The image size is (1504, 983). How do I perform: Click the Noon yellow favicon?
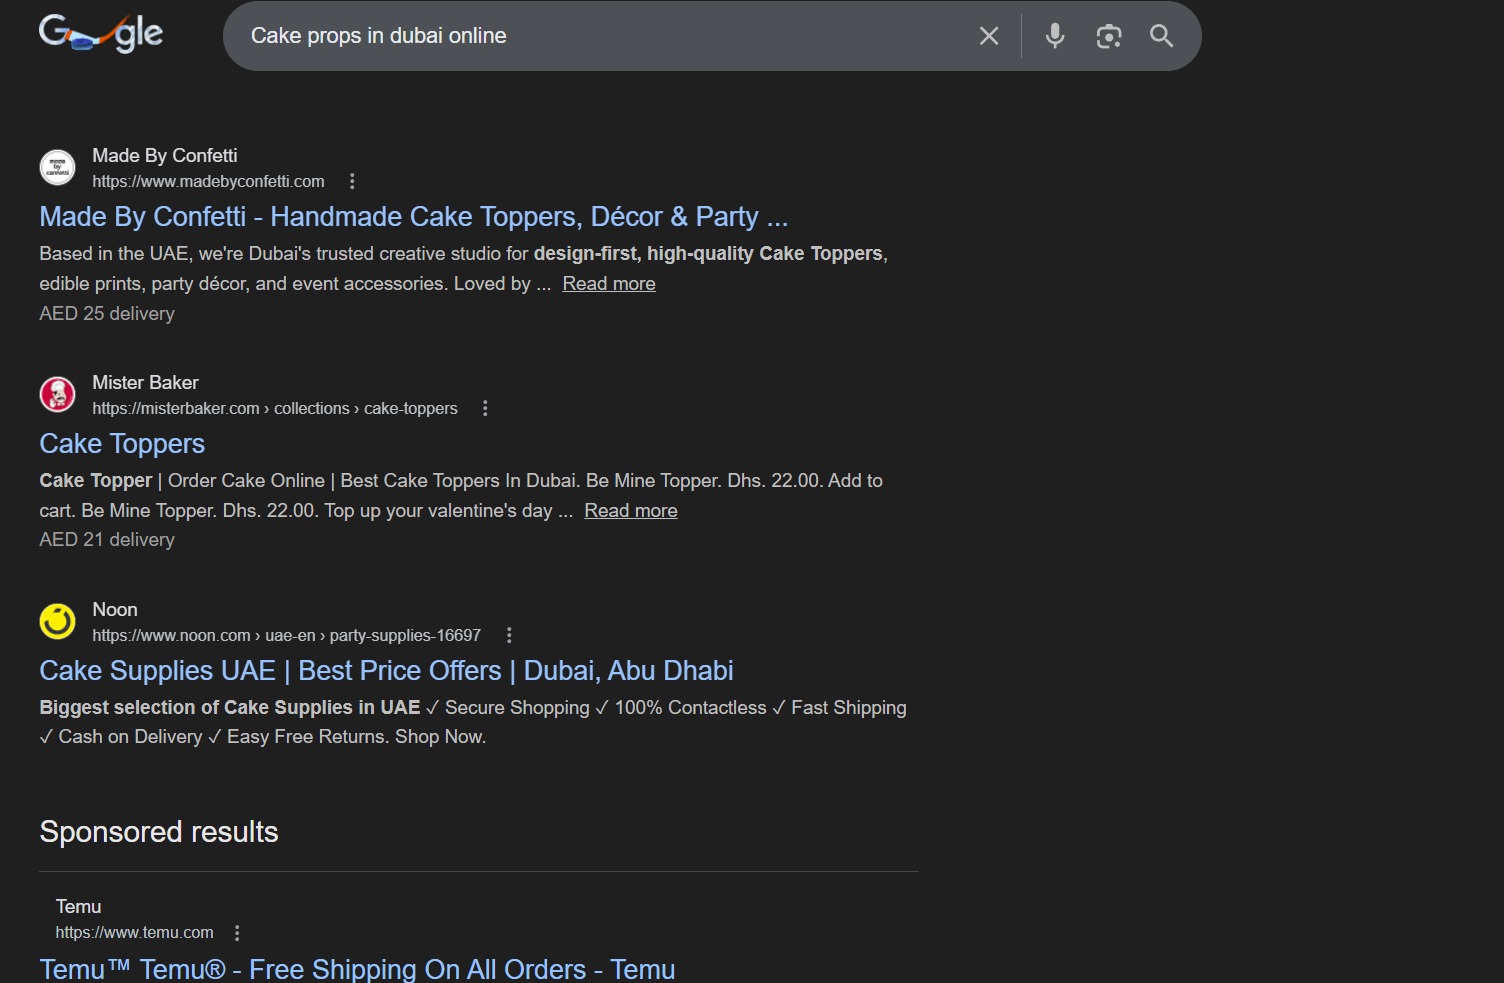pyautogui.click(x=57, y=621)
